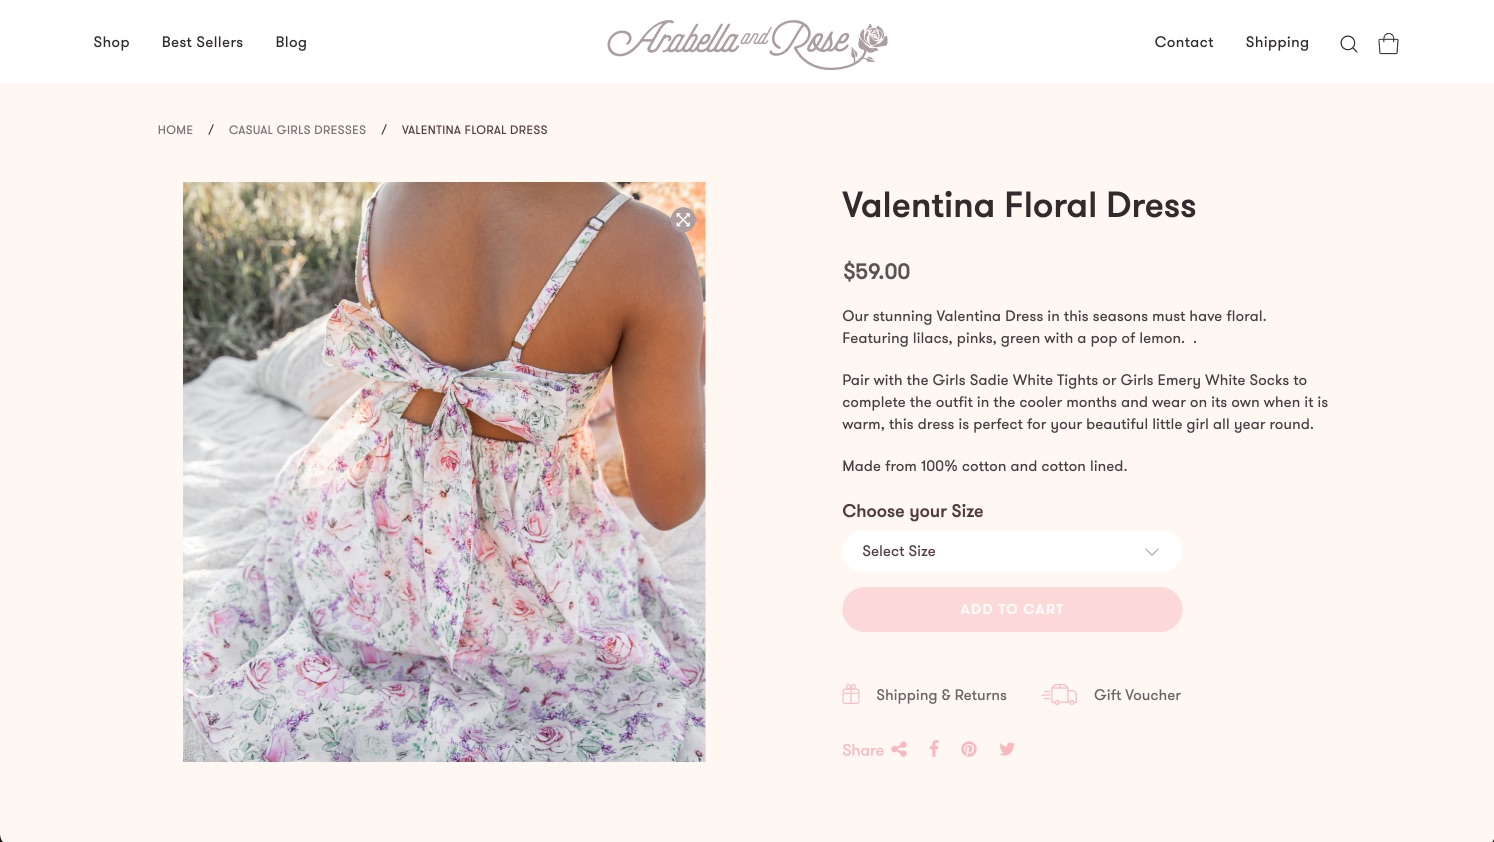Open the Select Size dropdown
Viewport: 1494px width, 842px height.
(1012, 551)
